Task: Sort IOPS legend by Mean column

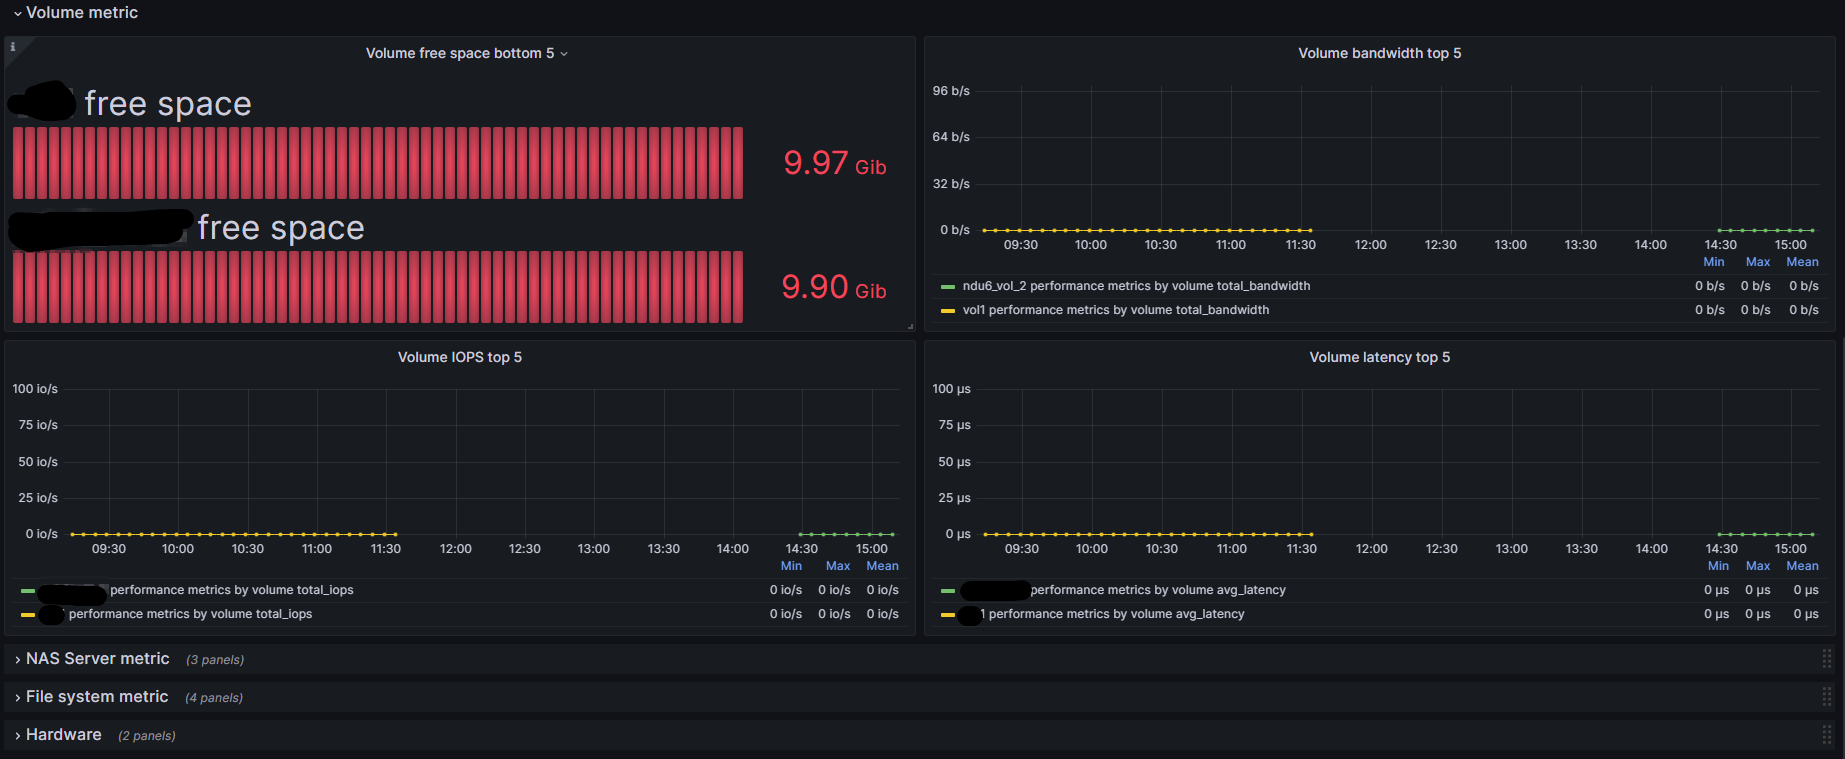Action: click(882, 566)
